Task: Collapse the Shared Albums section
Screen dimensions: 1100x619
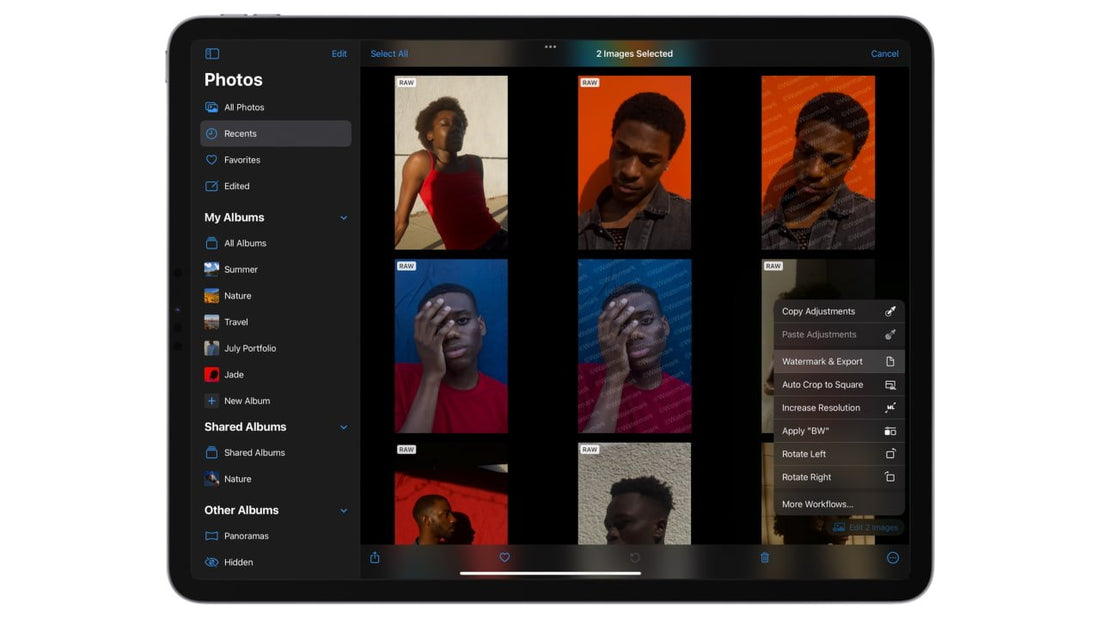Action: [344, 427]
